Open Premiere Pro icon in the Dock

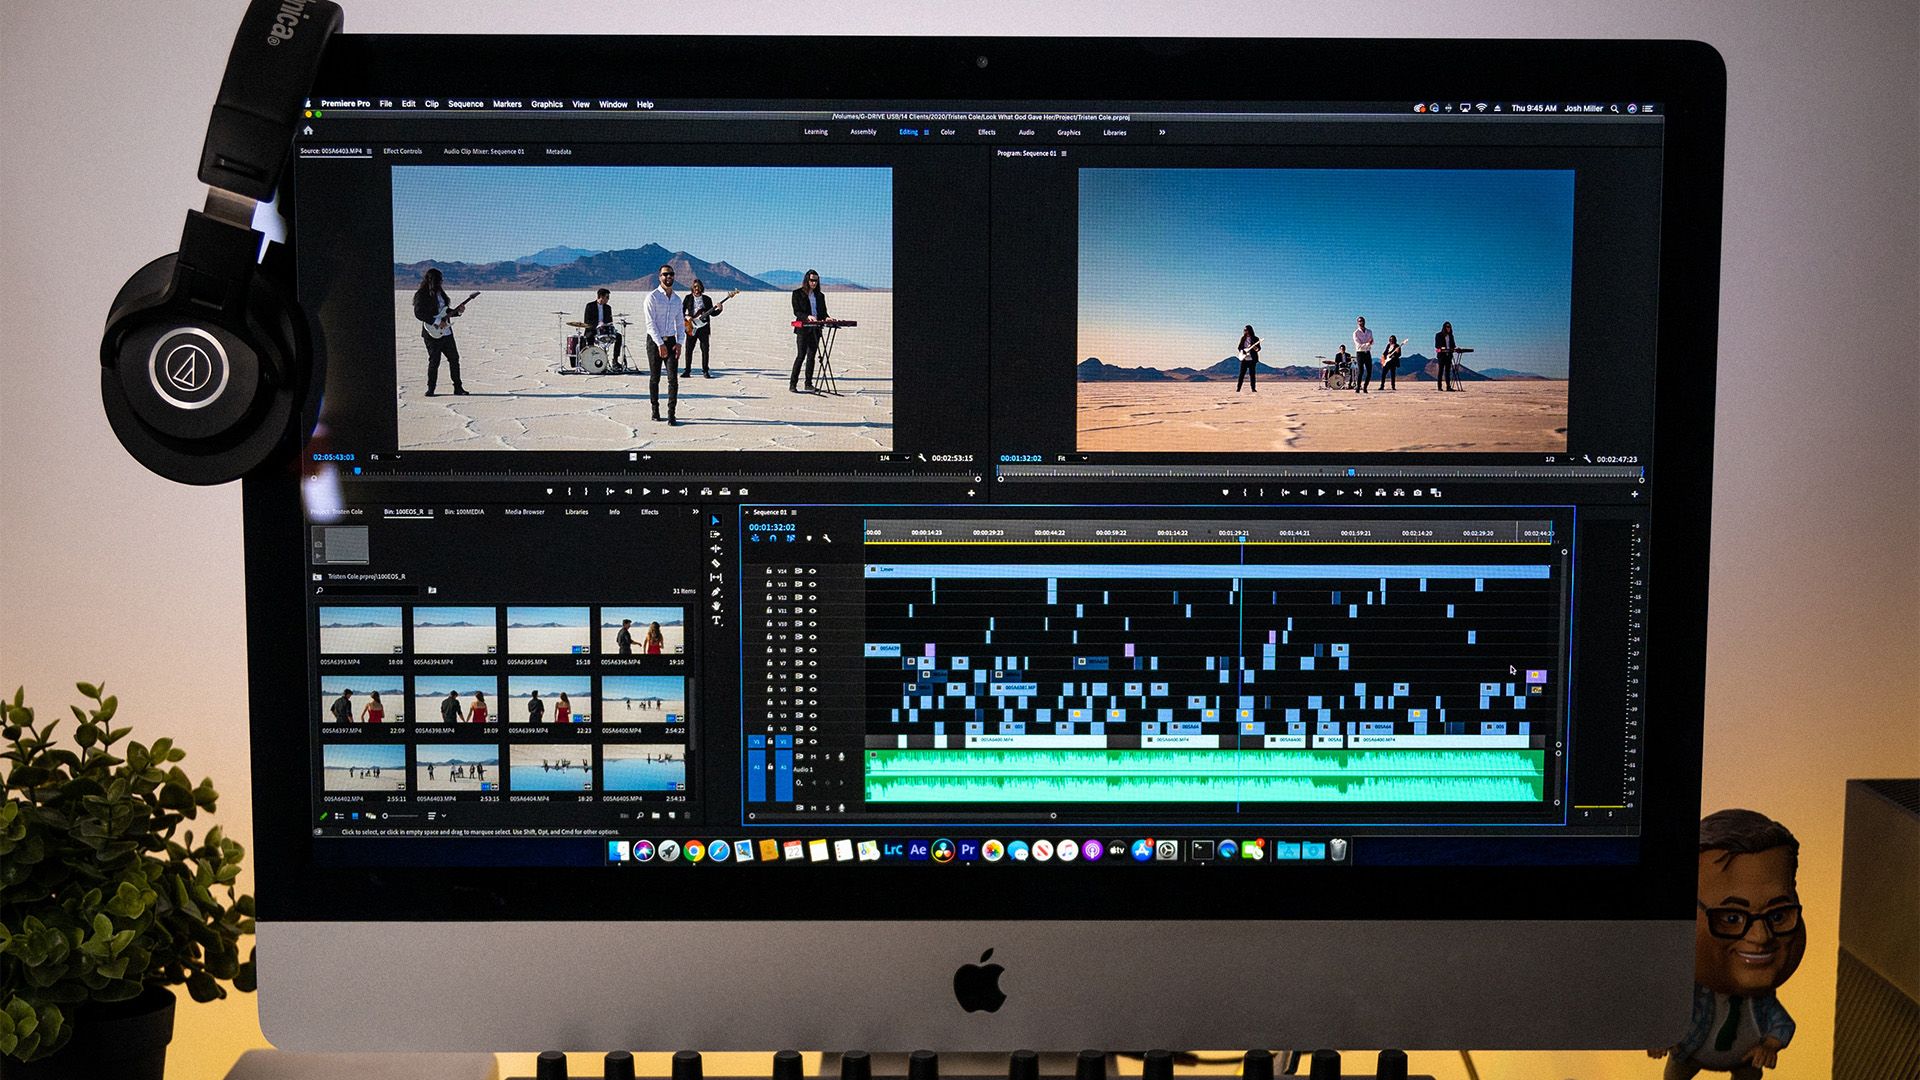[x=967, y=850]
